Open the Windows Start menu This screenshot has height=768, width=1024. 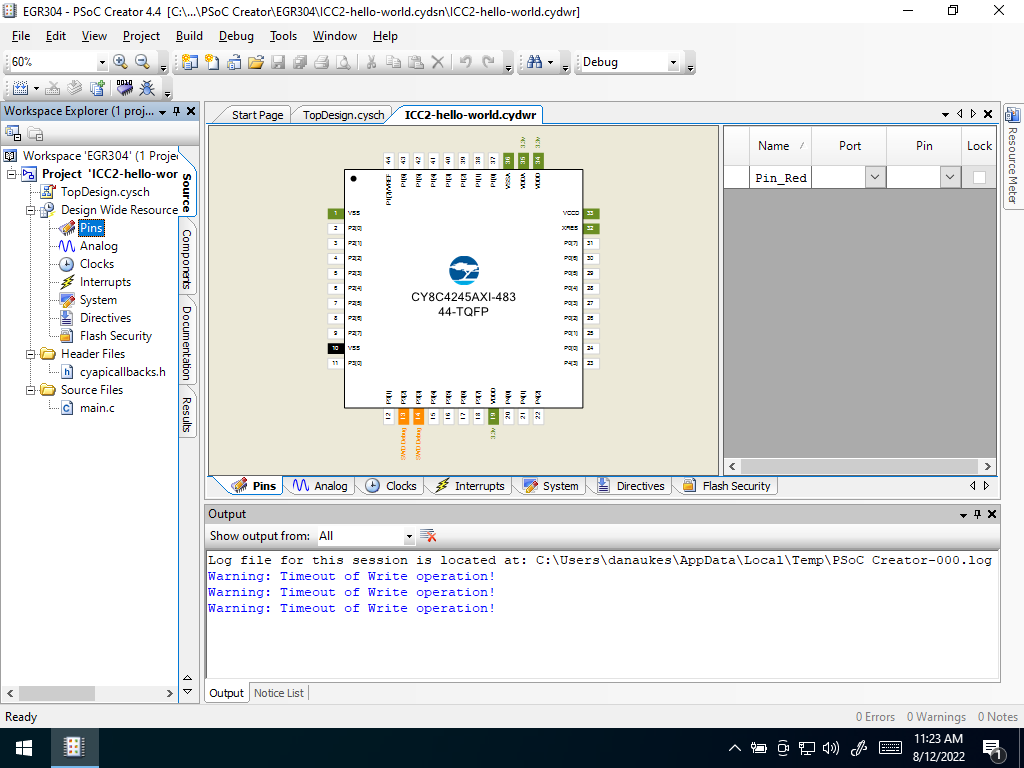tap(25, 748)
